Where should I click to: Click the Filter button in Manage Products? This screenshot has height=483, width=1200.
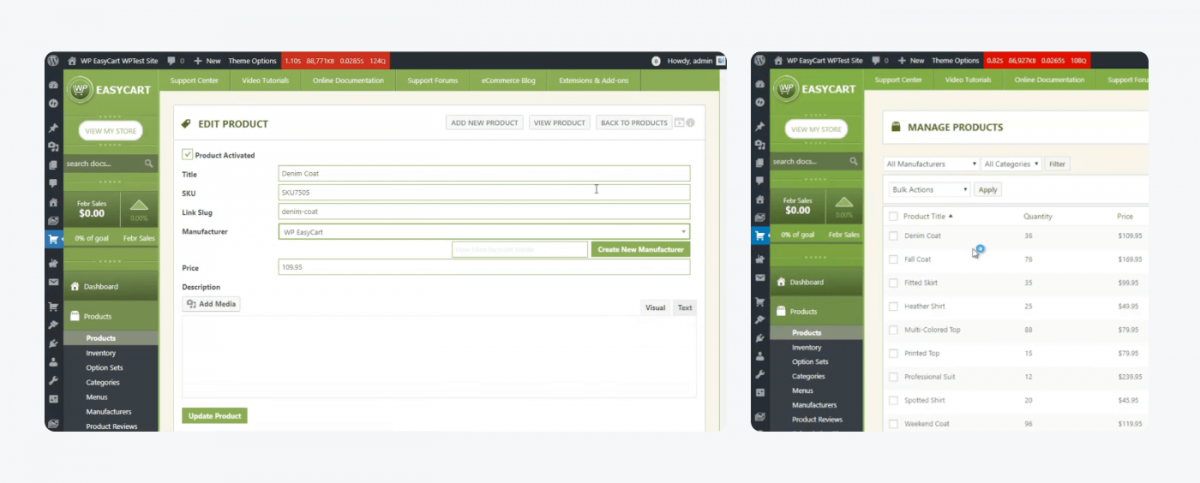tap(1057, 163)
